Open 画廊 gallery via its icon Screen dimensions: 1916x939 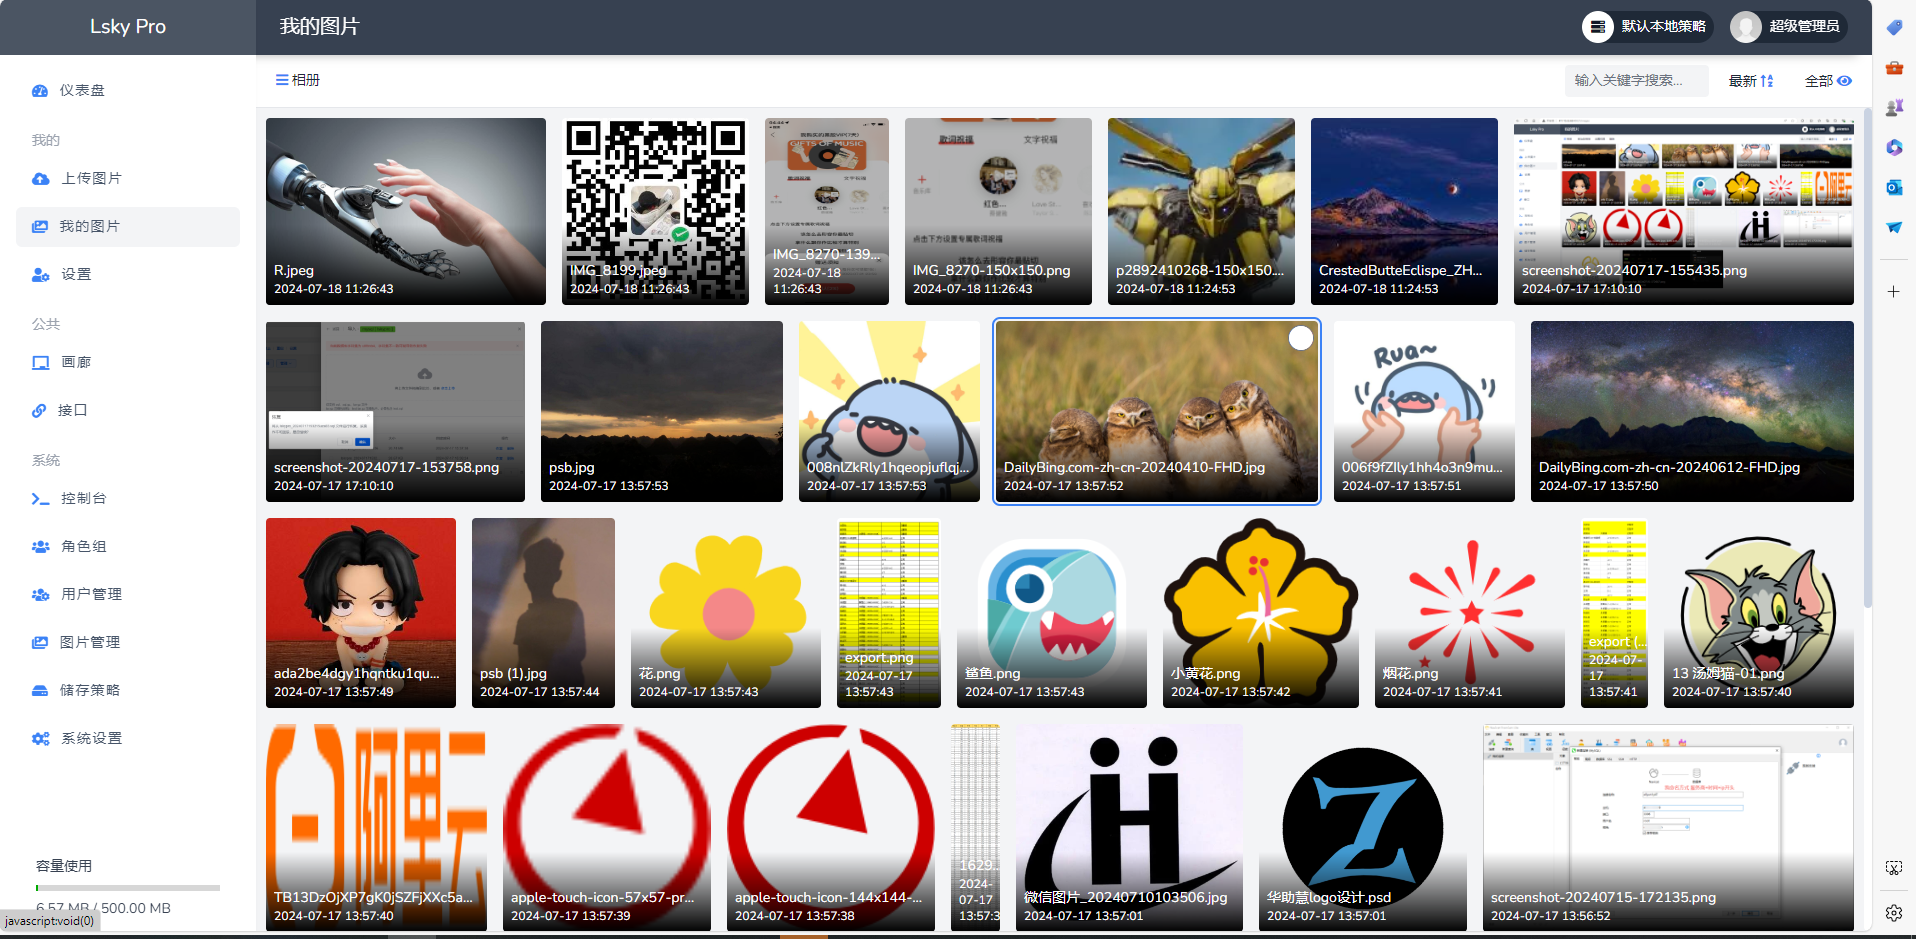[40, 363]
